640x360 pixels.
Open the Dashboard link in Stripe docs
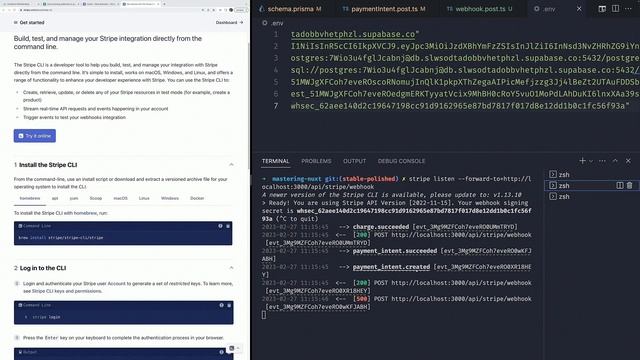click(x=229, y=22)
